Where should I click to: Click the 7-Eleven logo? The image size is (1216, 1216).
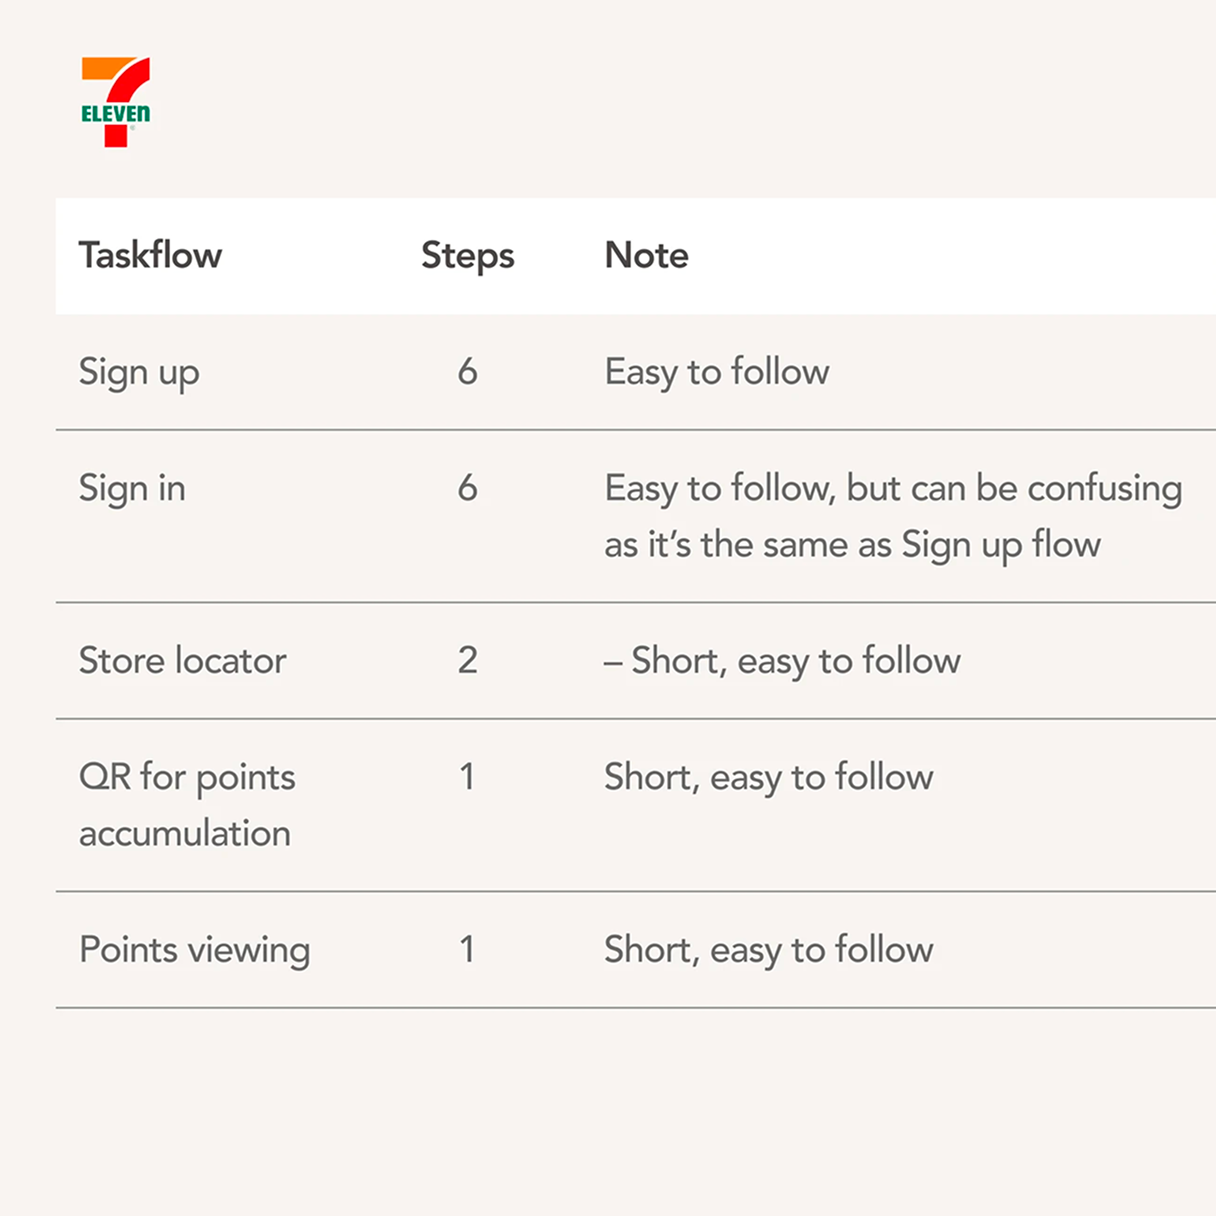[116, 102]
